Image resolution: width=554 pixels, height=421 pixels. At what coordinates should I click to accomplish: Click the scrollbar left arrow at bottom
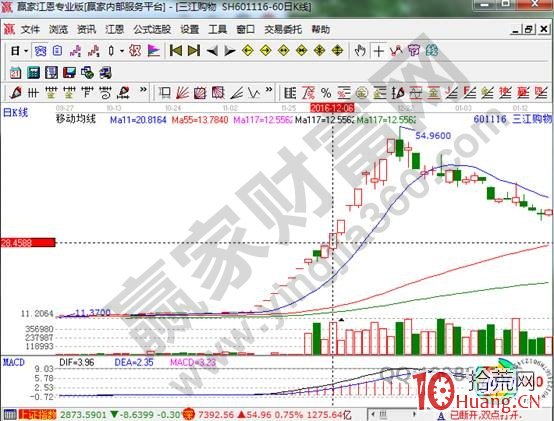pyautogui.click(x=373, y=414)
